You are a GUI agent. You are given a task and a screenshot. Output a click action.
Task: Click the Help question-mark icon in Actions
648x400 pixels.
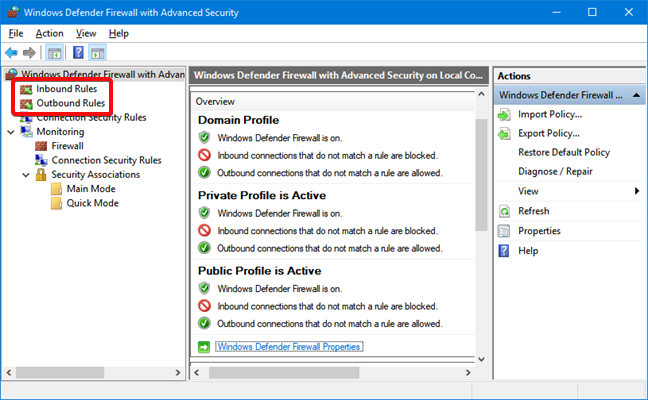(x=504, y=251)
